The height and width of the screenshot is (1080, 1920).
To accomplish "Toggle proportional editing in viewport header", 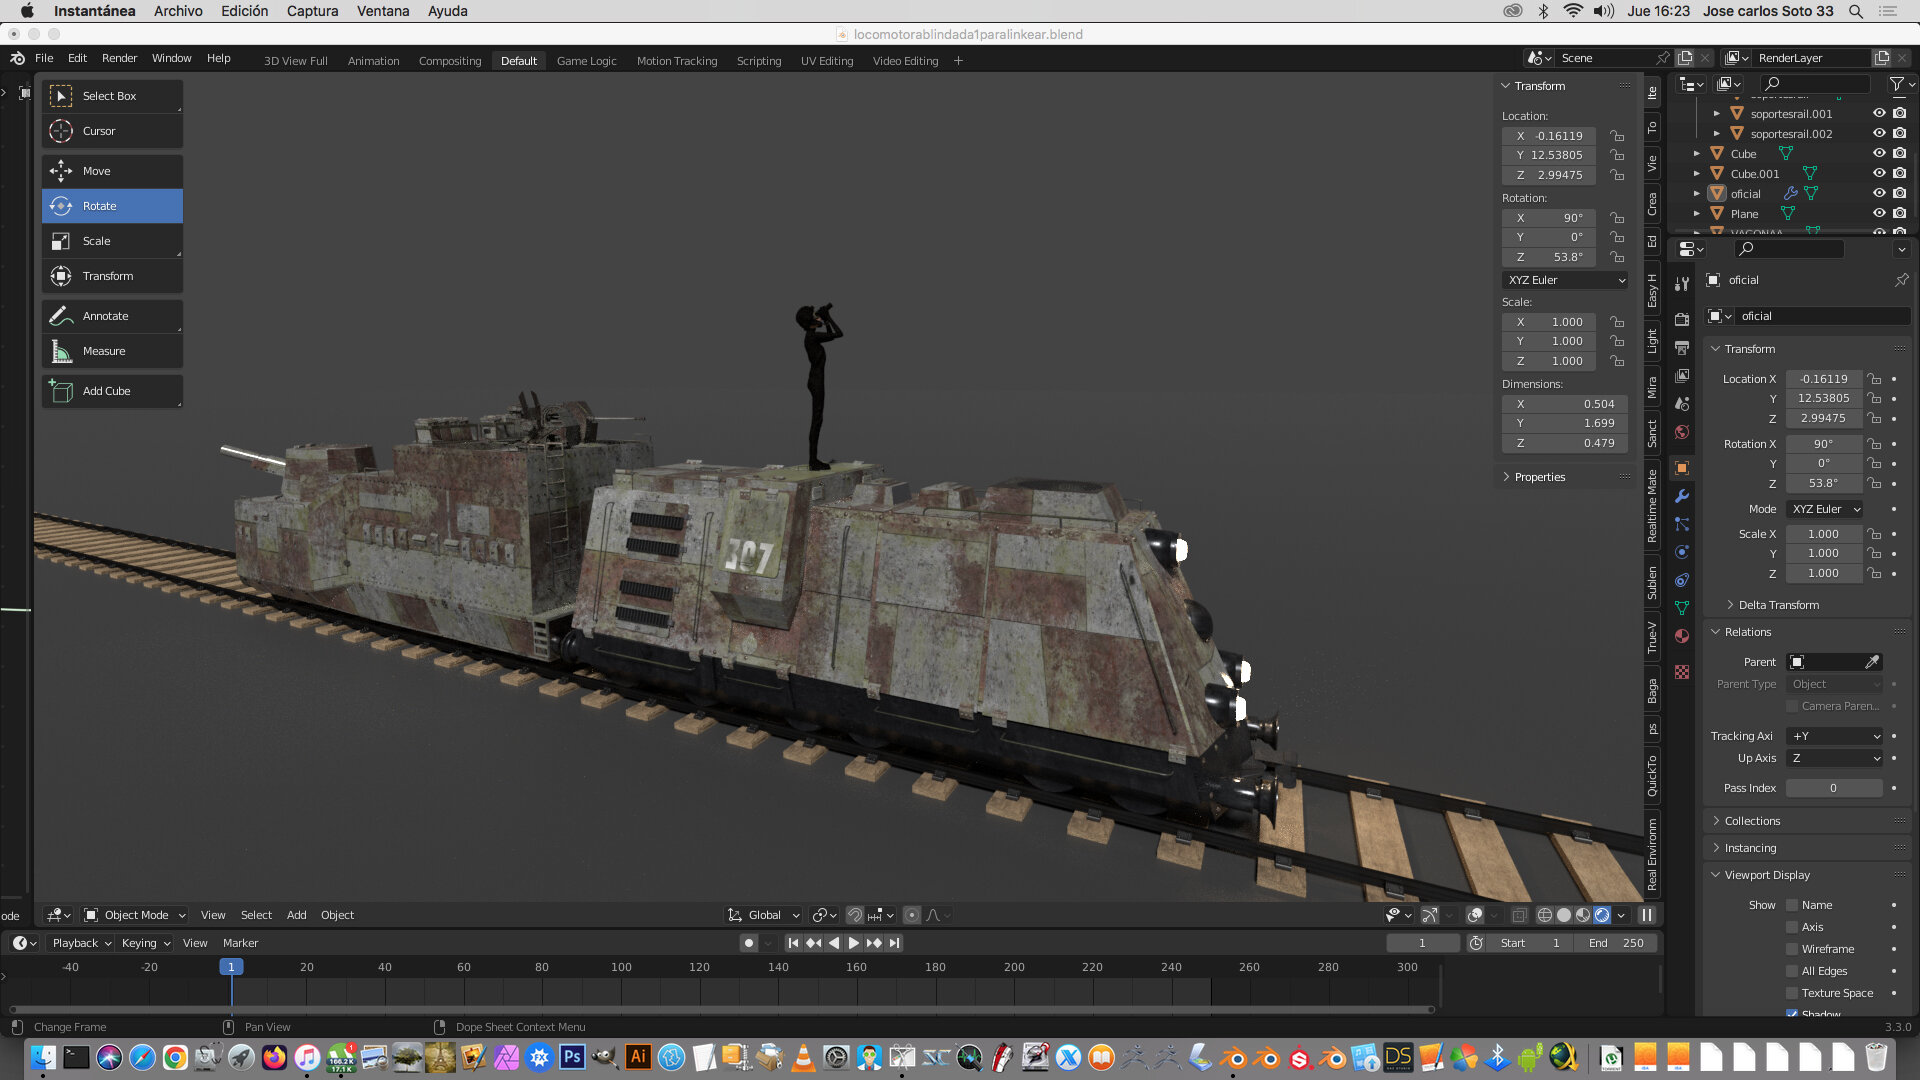I will click(x=912, y=915).
